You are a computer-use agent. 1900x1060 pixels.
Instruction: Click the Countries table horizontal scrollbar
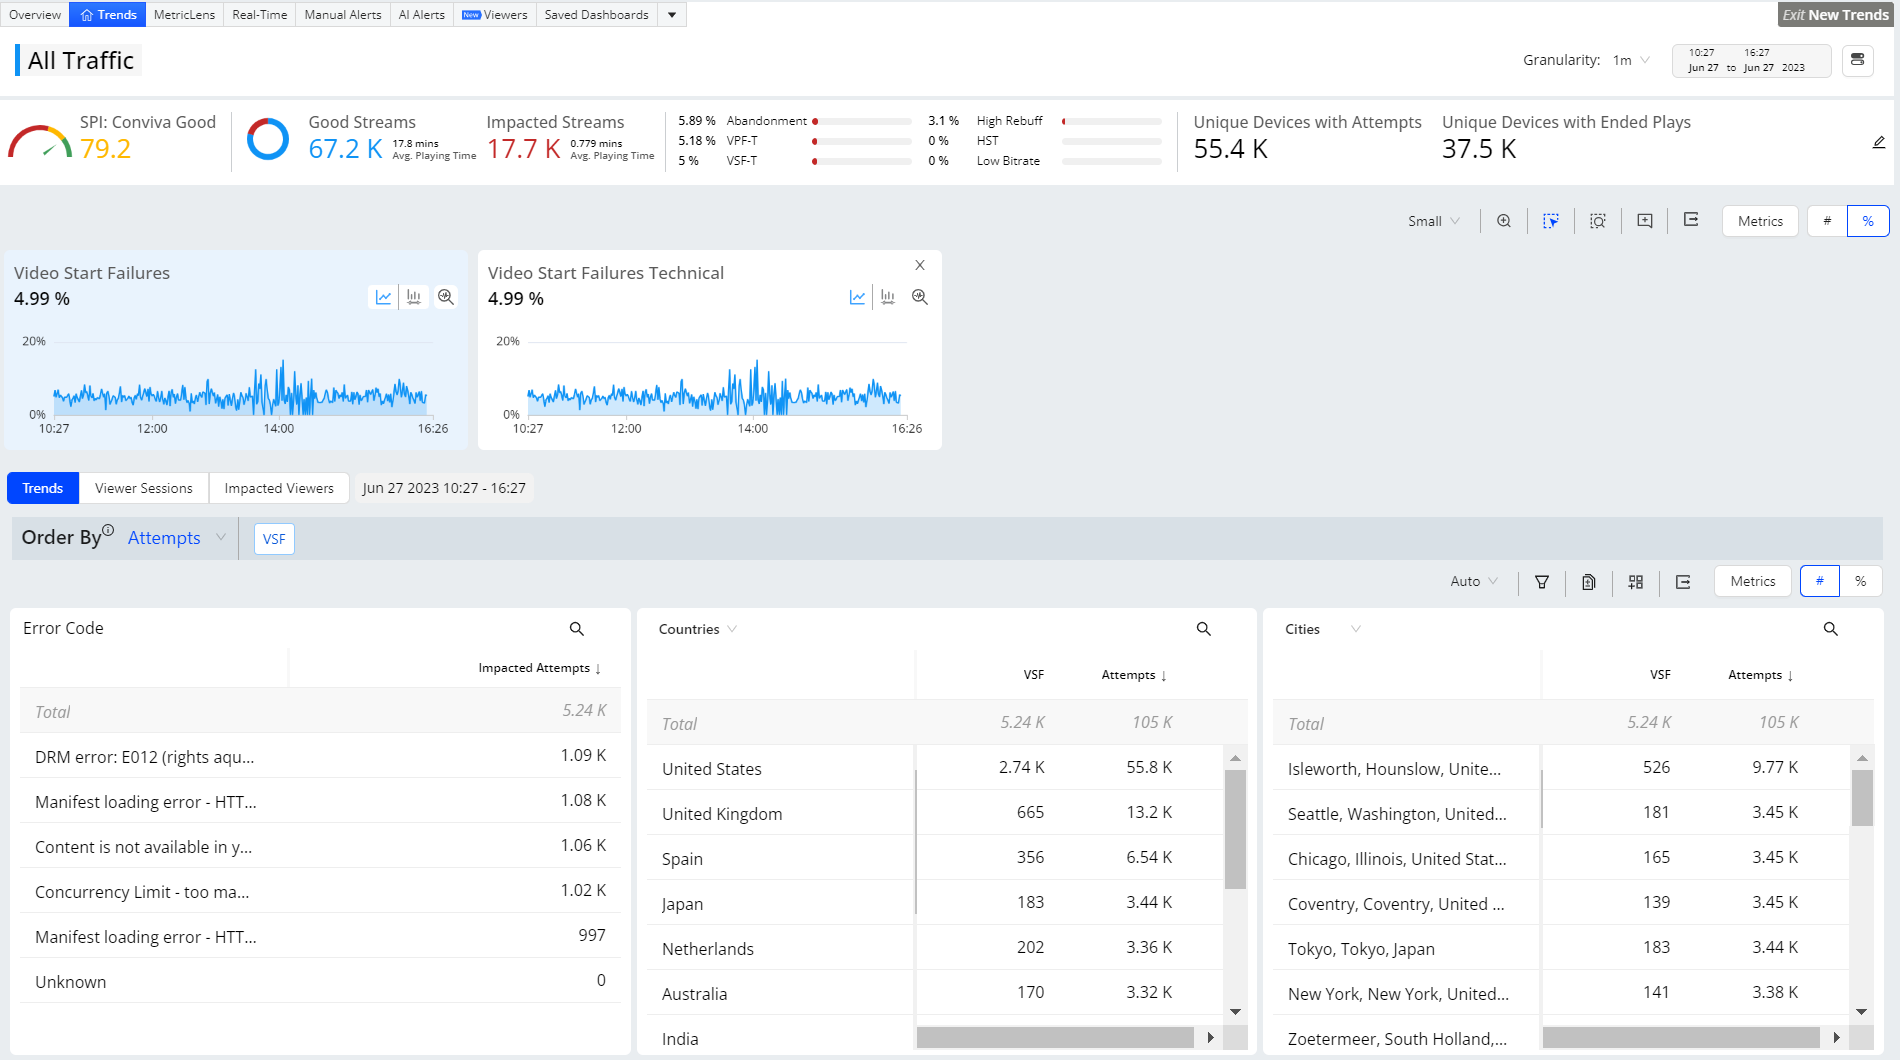pos(1055,1038)
